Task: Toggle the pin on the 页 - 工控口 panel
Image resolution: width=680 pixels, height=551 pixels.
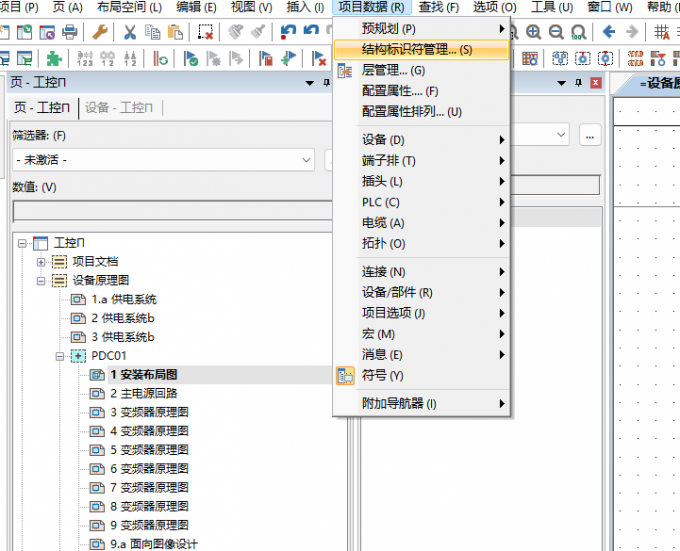Action: [x=327, y=82]
